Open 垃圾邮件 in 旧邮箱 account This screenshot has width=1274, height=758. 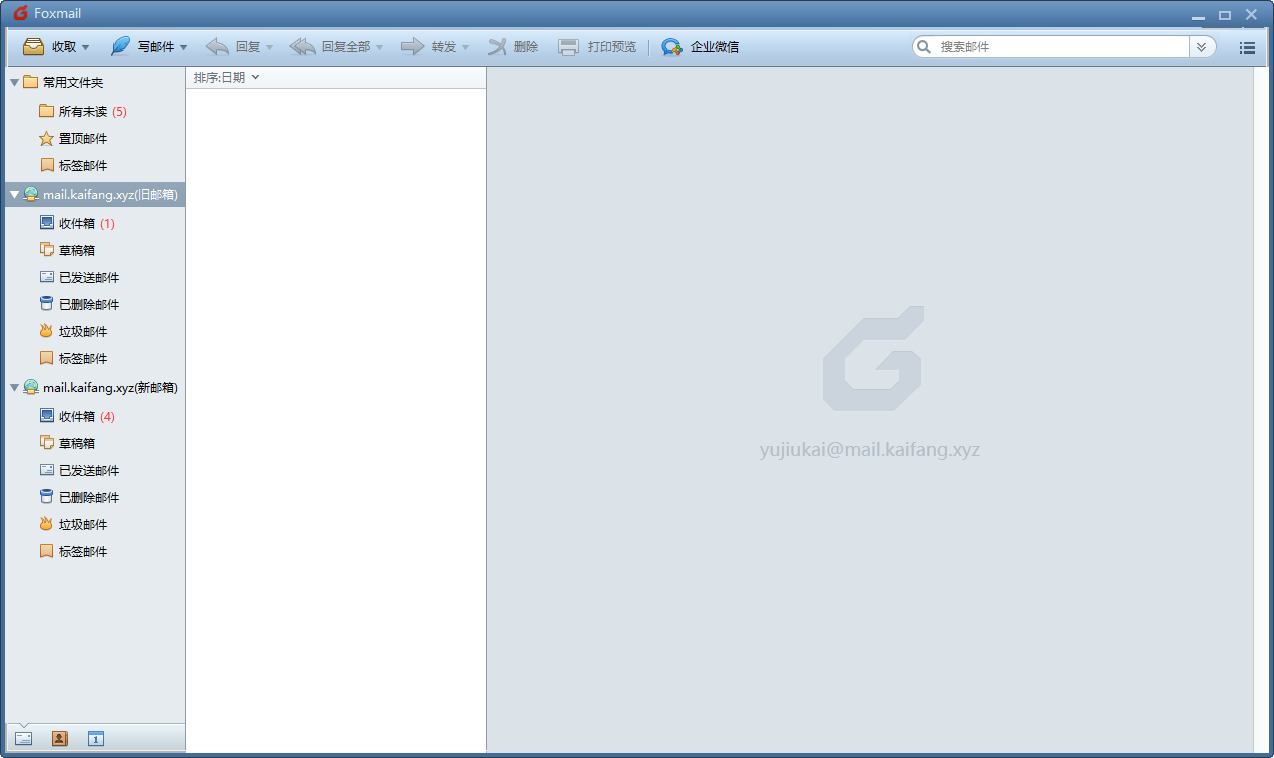coord(73,331)
